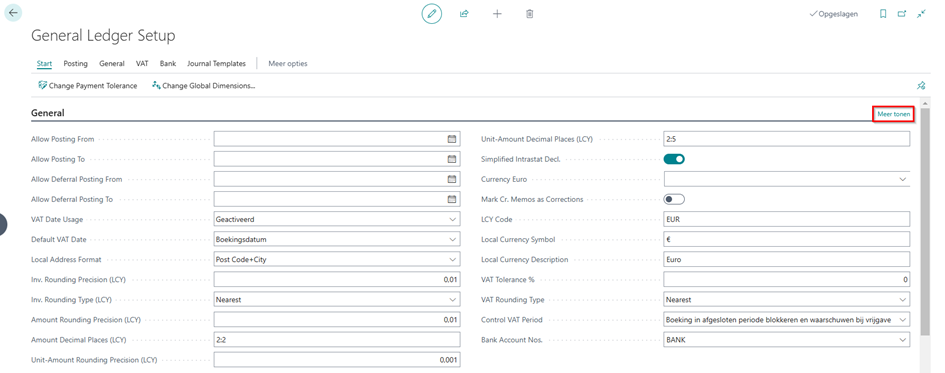Click Change Global Dimensions action
The height and width of the screenshot is (373, 945).
tap(204, 86)
